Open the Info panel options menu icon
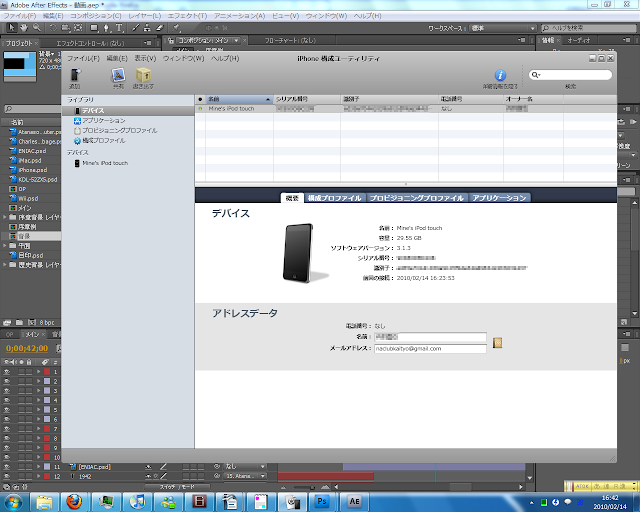 [627, 40]
